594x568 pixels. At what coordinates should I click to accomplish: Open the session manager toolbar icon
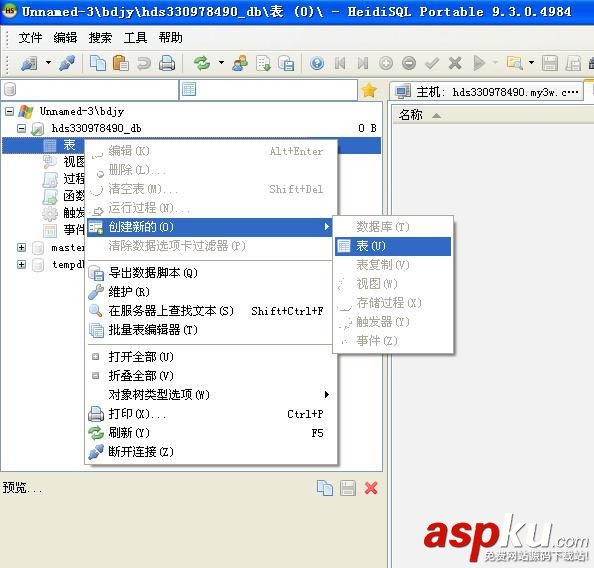30,63
